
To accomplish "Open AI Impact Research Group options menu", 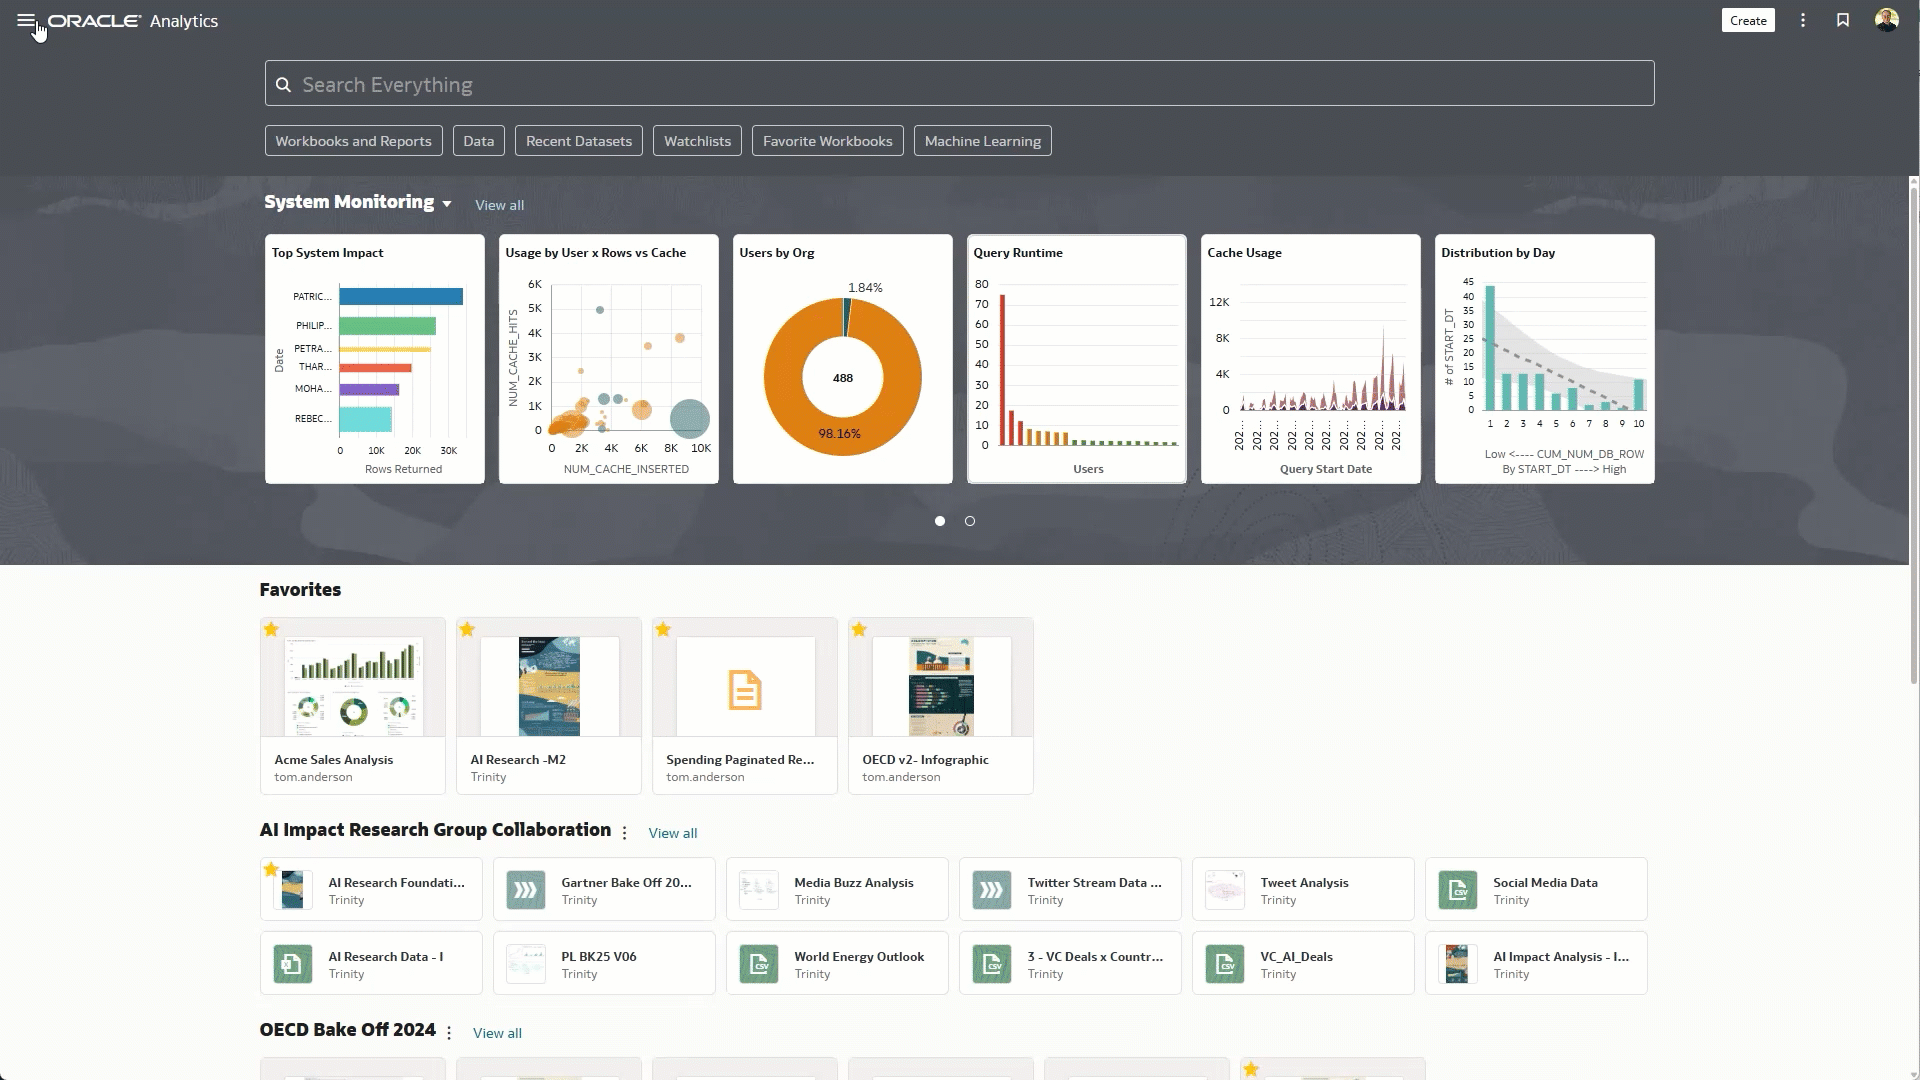I will pyautogui.click(x=625, y=833).
